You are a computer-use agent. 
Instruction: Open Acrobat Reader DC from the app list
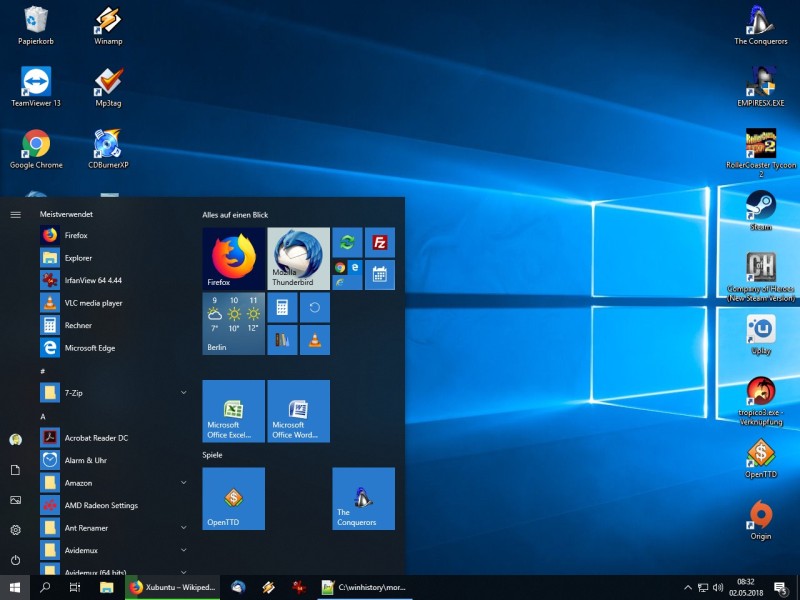click(x=113, y=438)
